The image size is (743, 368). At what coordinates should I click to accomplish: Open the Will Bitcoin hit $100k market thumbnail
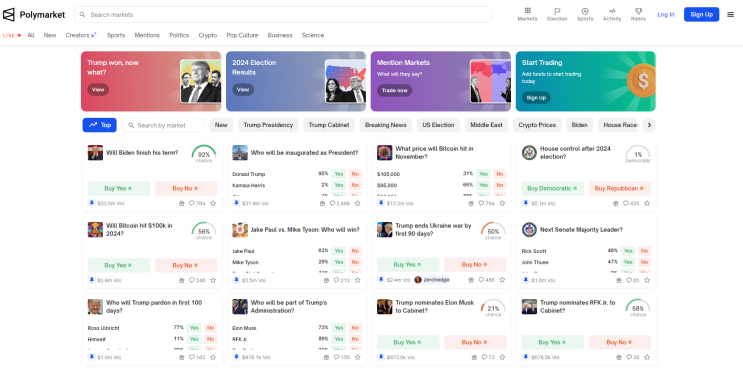95,230
